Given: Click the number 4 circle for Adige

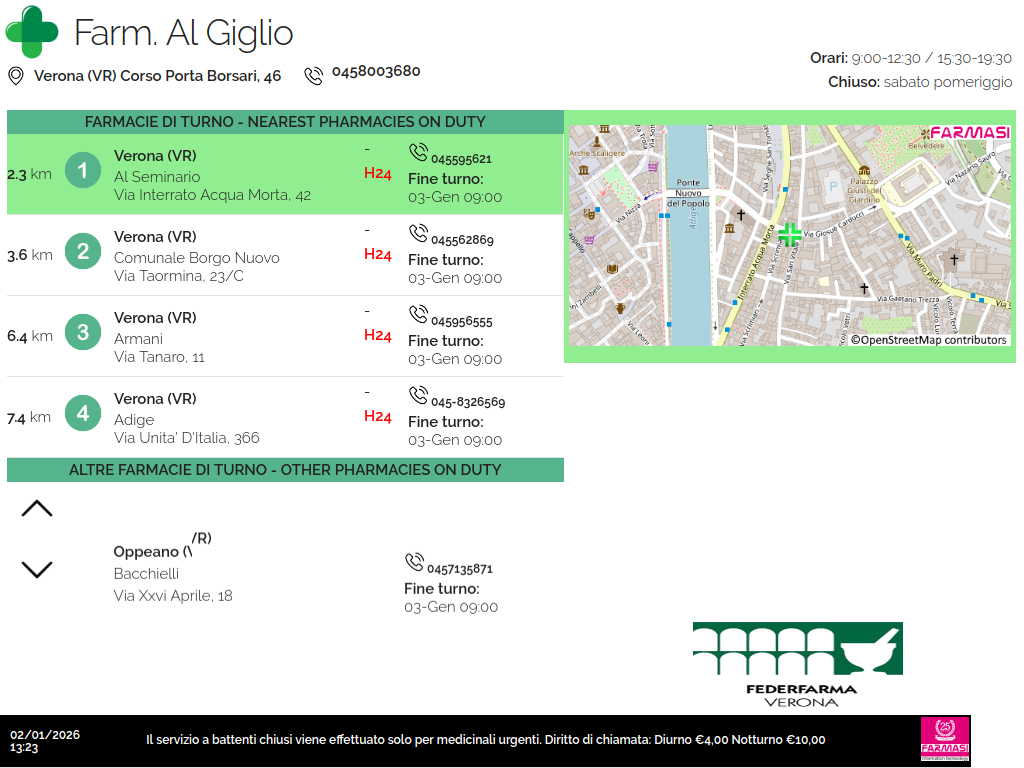Looking at the screenshot, I should tap(83, 414).
